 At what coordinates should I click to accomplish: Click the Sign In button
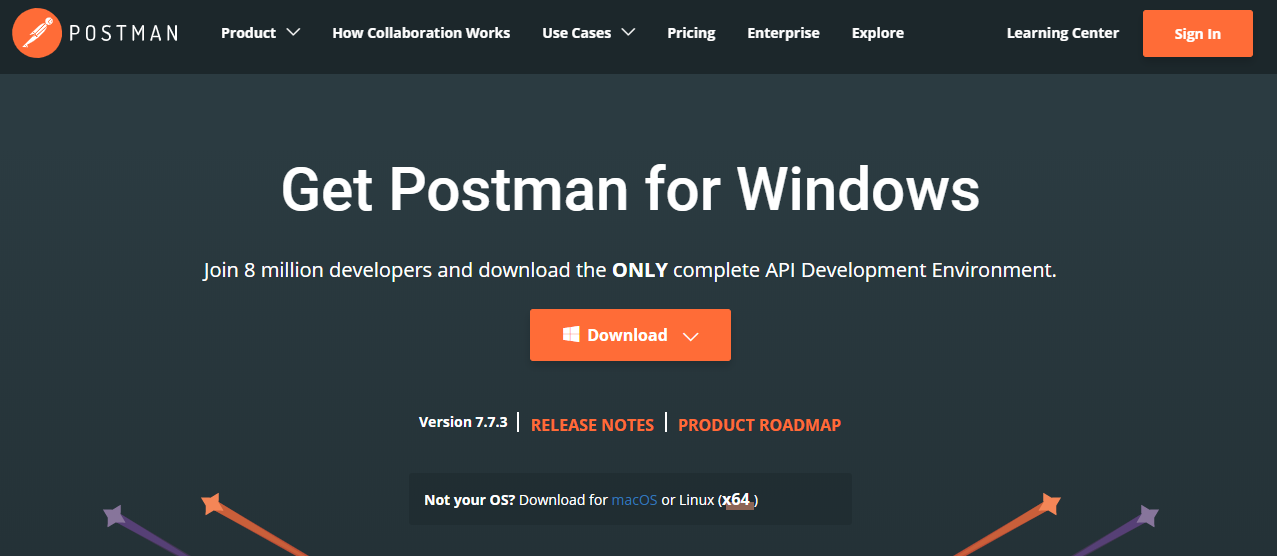pyautogui.click(x=1197, y=33)
